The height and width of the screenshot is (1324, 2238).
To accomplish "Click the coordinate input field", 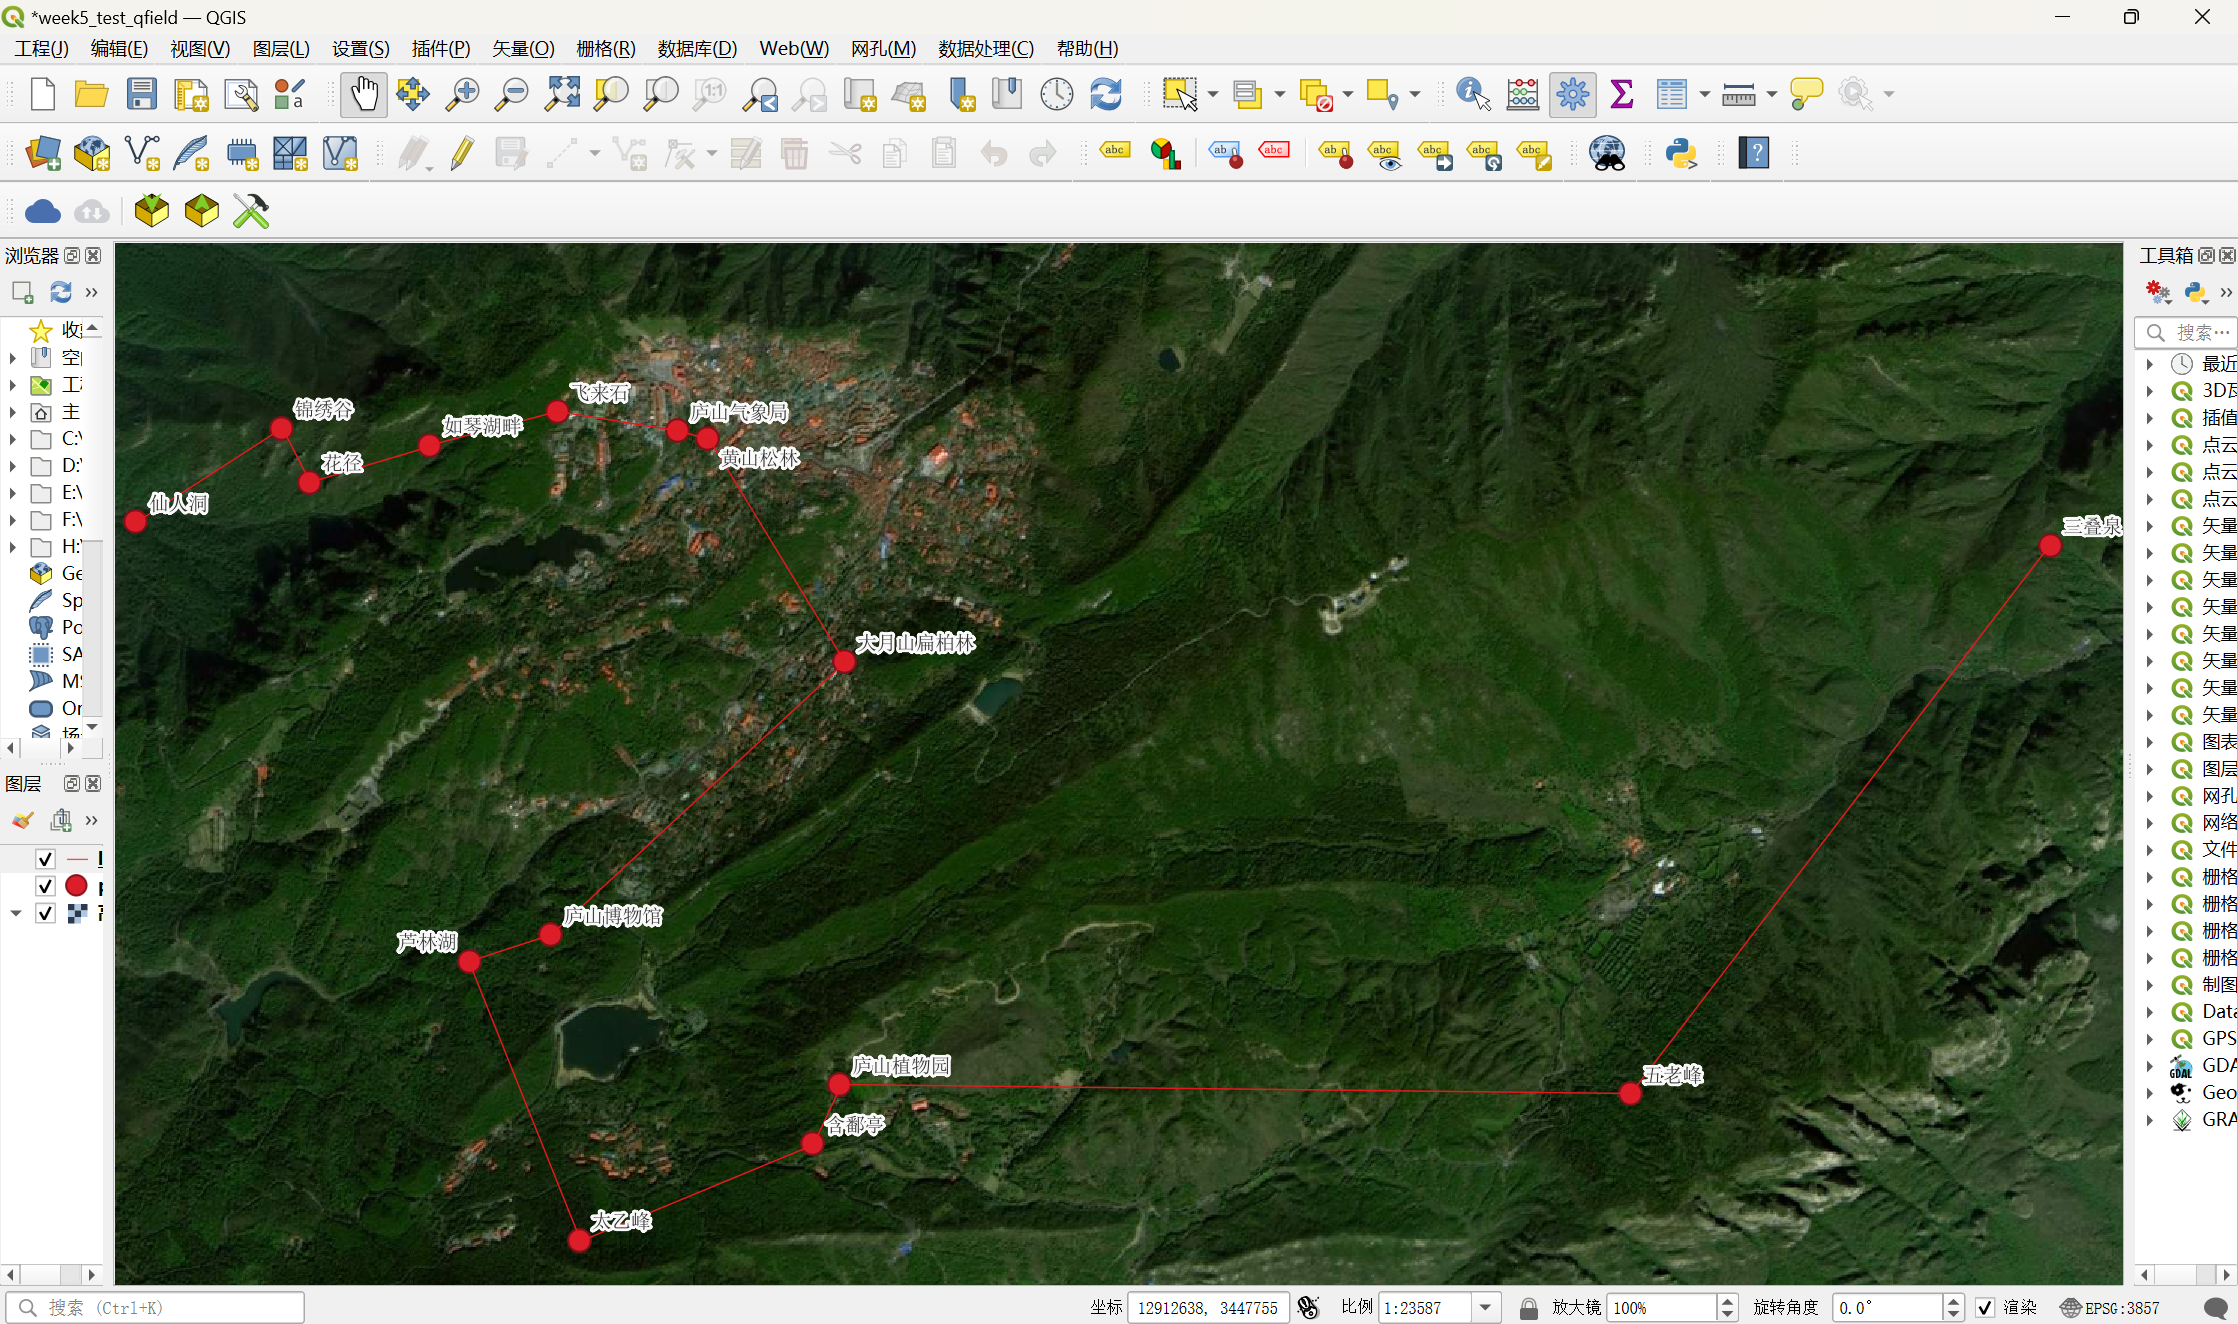I will pyautogui.click(x=1207, y=1308).
